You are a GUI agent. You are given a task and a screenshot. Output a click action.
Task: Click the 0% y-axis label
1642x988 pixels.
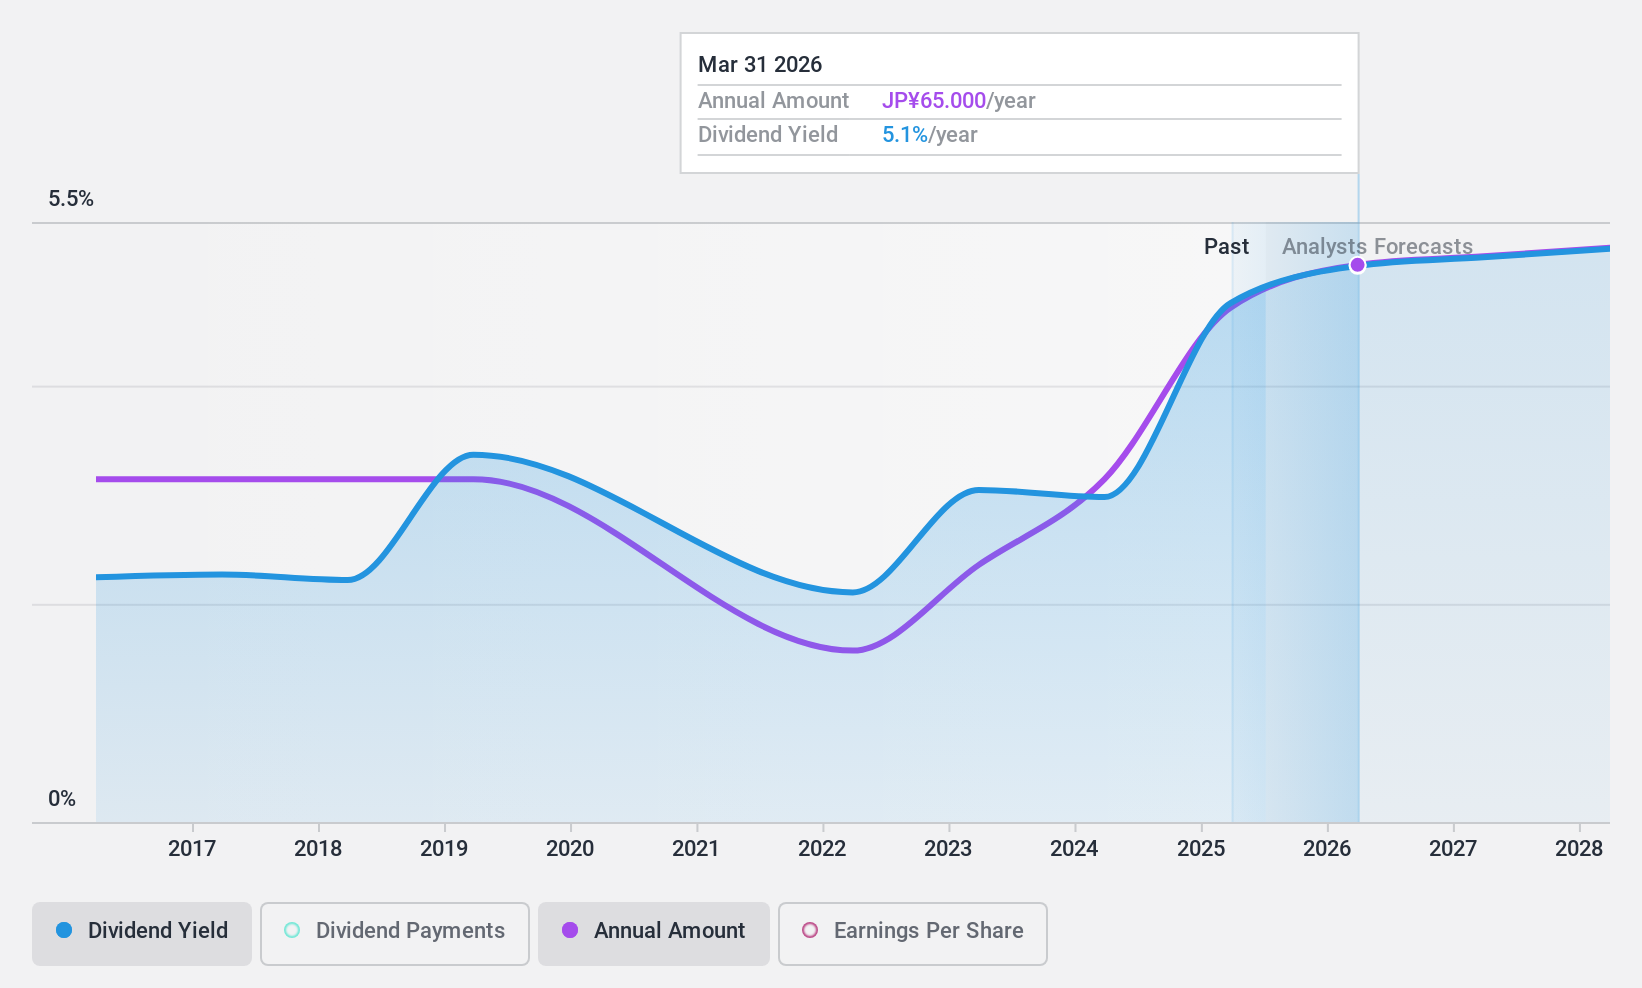pyautogui.click(x=62, y=799)
